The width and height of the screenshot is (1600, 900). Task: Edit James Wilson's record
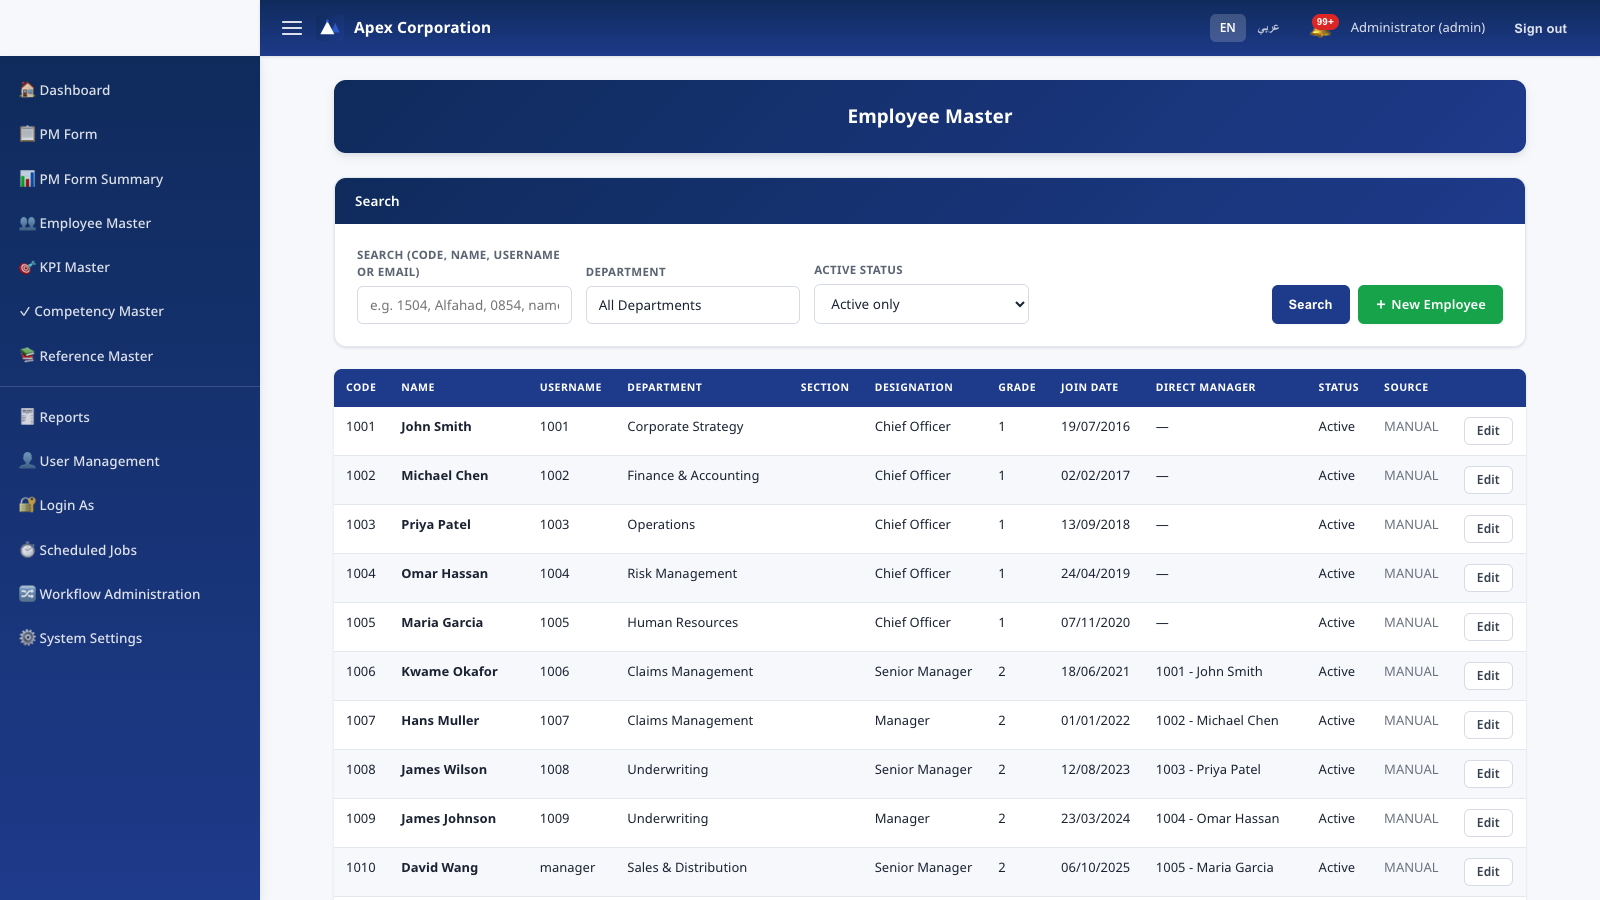point(1488,774)
